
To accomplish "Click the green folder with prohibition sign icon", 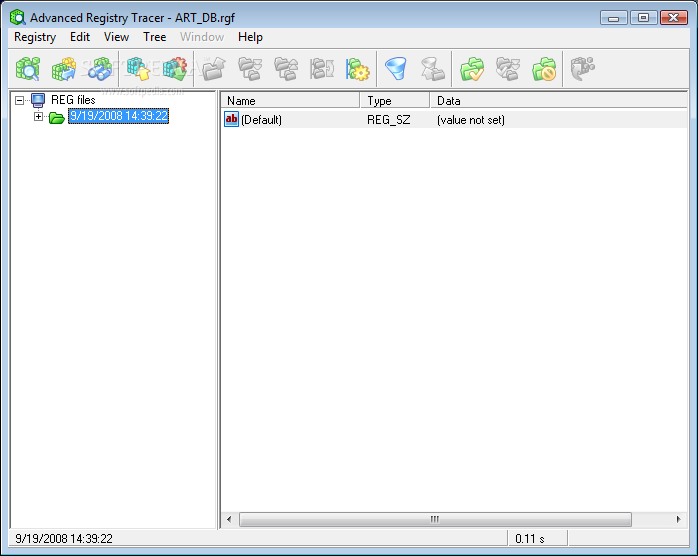I will click(x=544, y=69).
